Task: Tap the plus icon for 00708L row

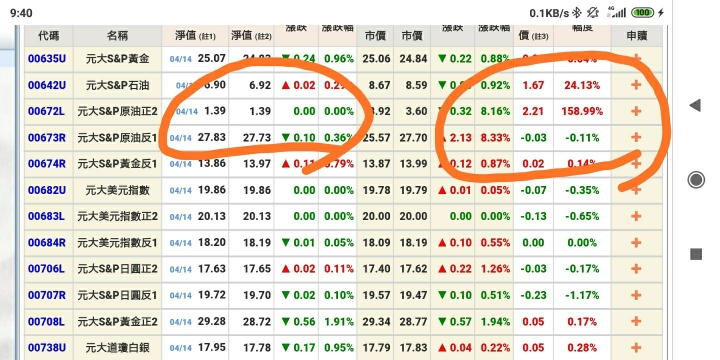Action: click(636, 321)
